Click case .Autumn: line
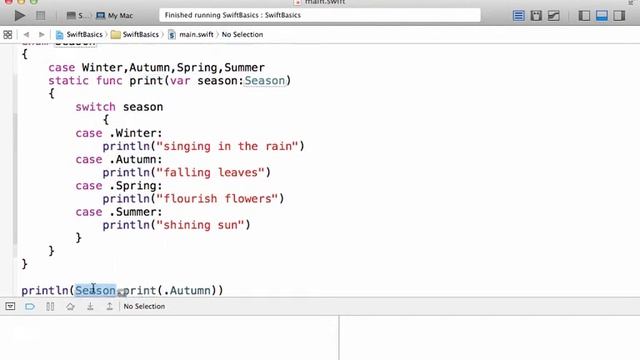 pos(119,159)
